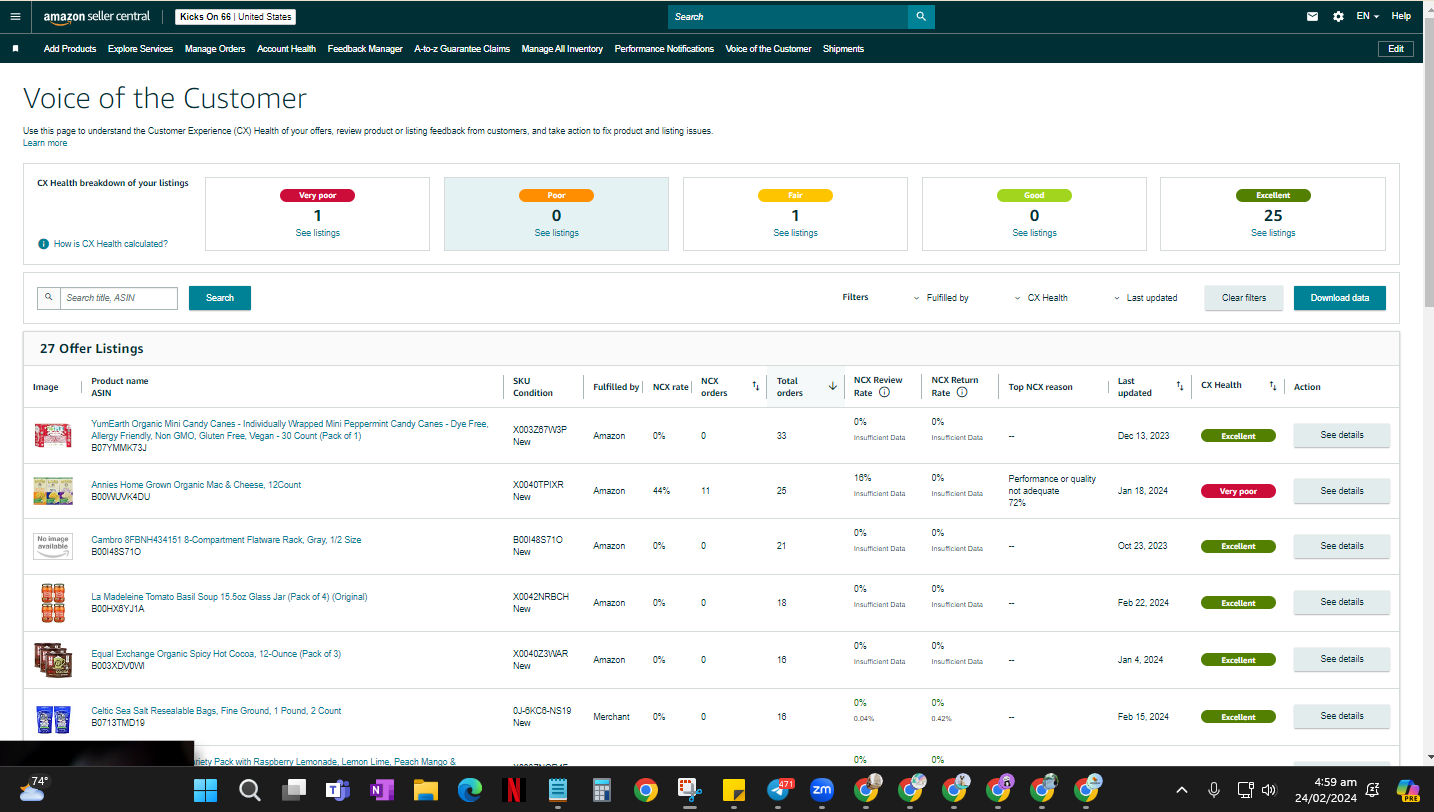This screenshot has height=812, width=1434.
Task: Open Calculator from the taskbar
Action: (602, 790)
